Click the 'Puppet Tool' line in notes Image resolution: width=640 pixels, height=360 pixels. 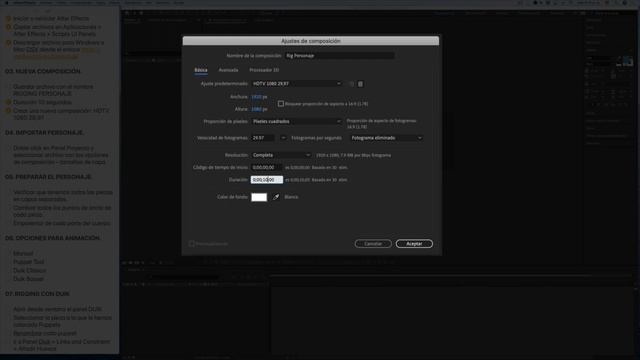tap(29, 262)
